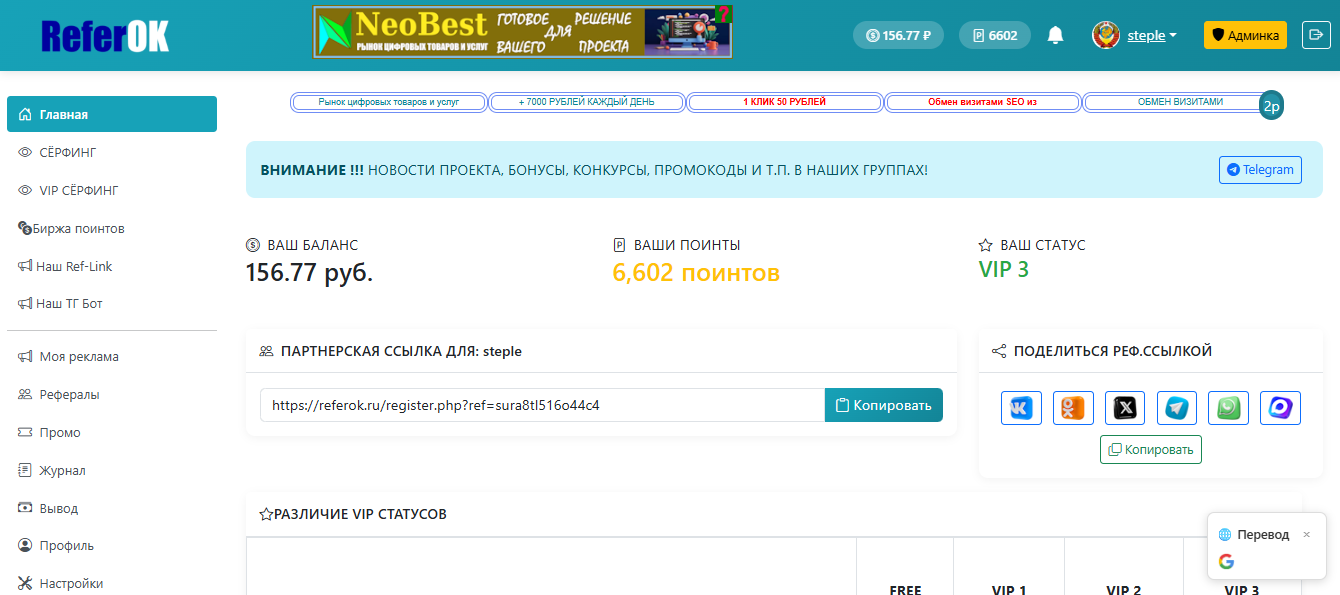Open the notifications bell icon
Image resolution: width=1340 pixels, height=595 pixels.
(1055, 35)
